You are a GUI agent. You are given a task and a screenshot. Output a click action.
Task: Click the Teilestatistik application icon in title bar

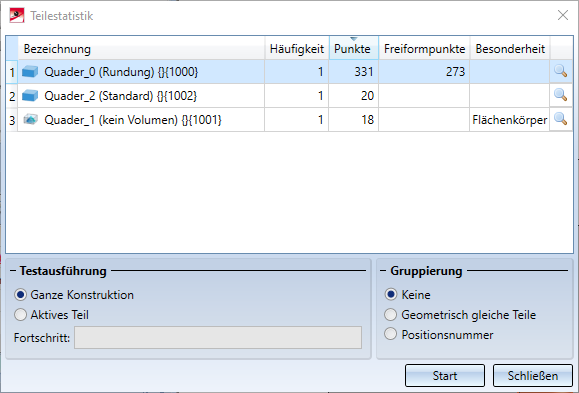tap(17, 16)
